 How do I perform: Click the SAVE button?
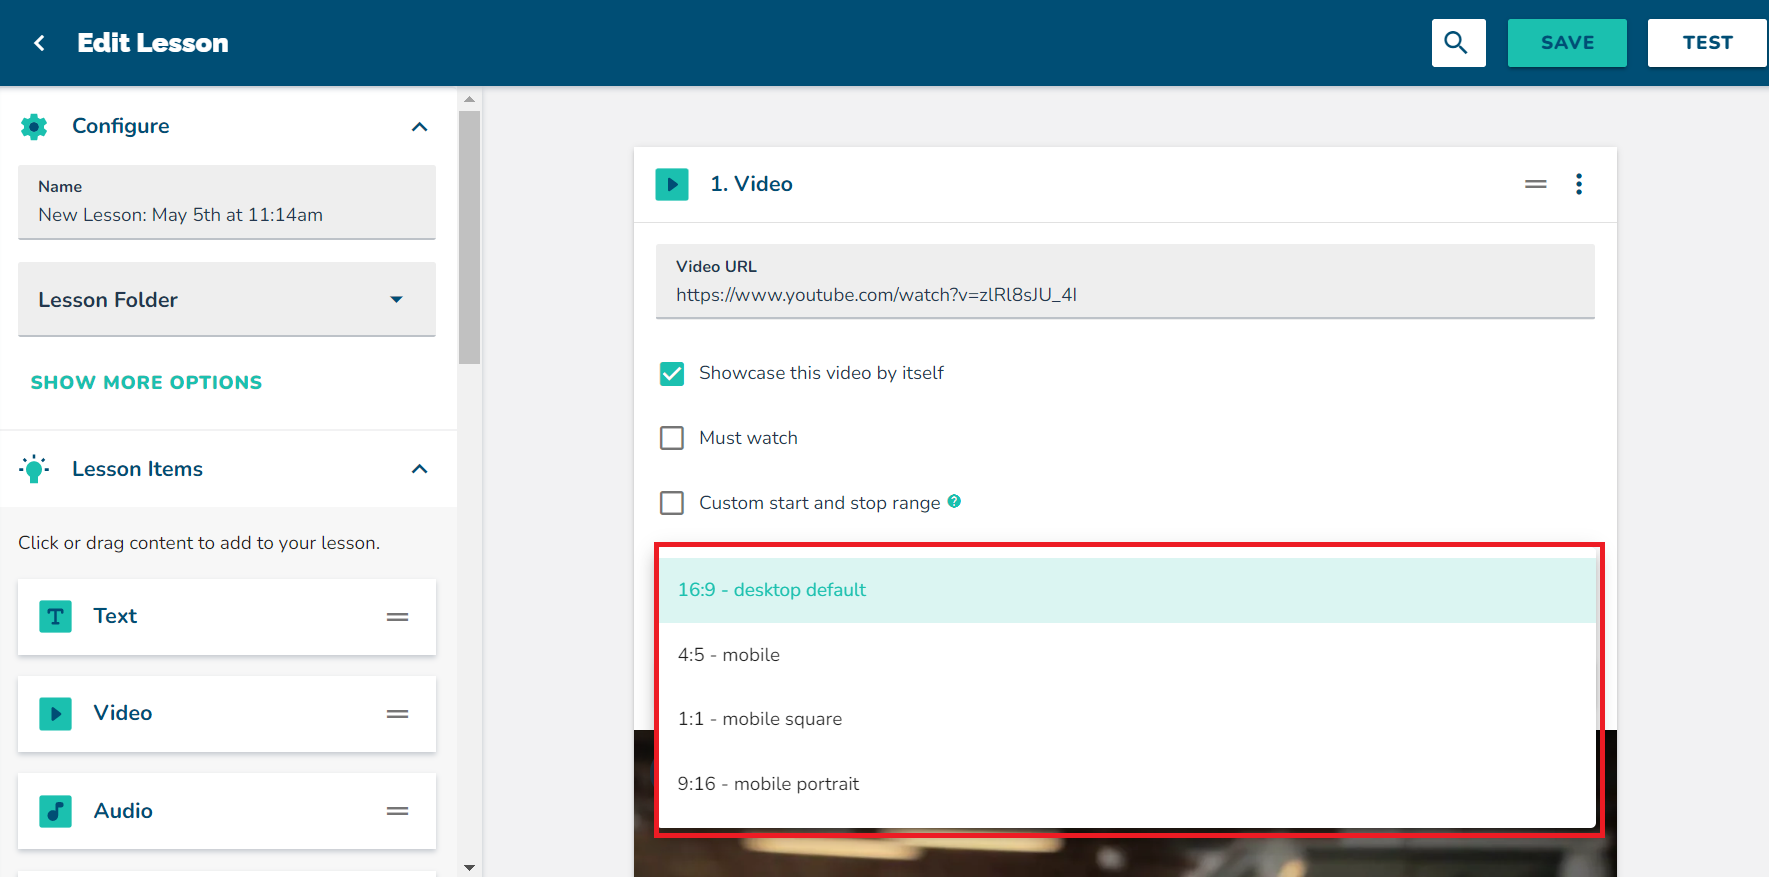tap(1567, 43)
